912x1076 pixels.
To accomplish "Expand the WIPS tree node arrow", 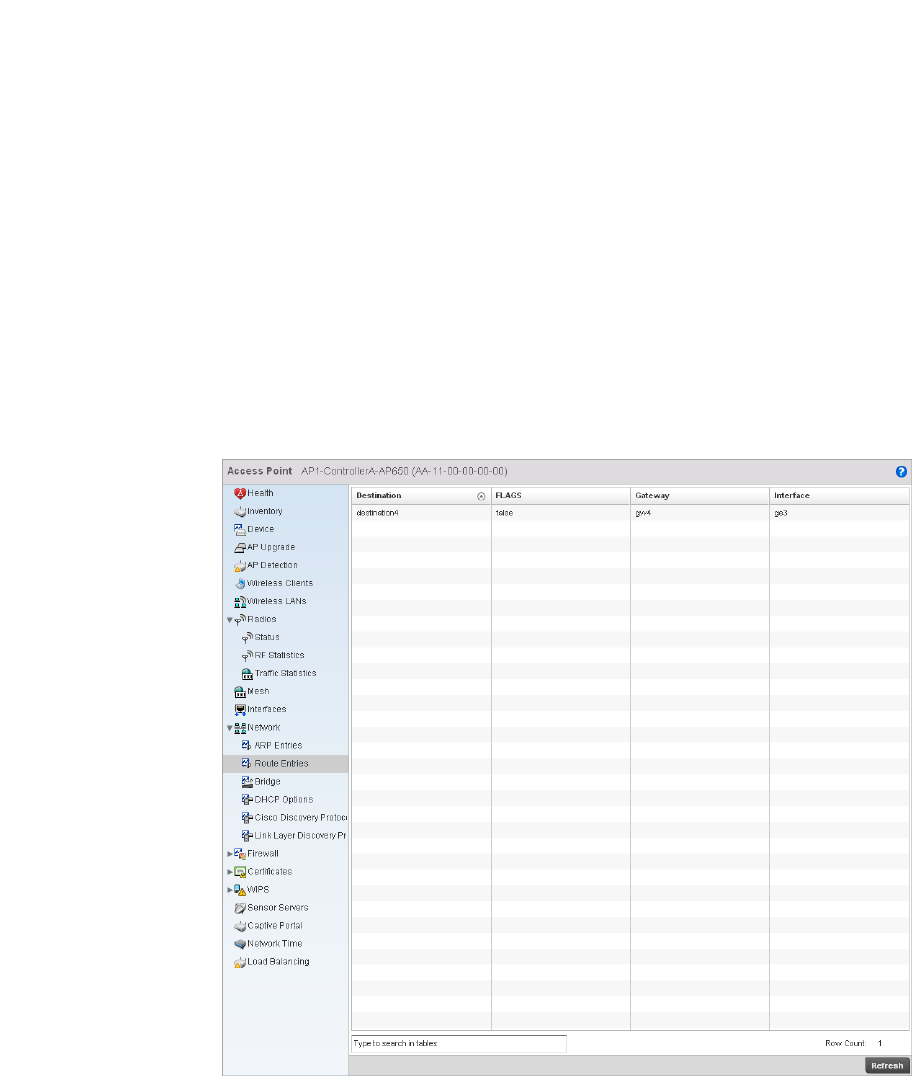I will (230, 890).
